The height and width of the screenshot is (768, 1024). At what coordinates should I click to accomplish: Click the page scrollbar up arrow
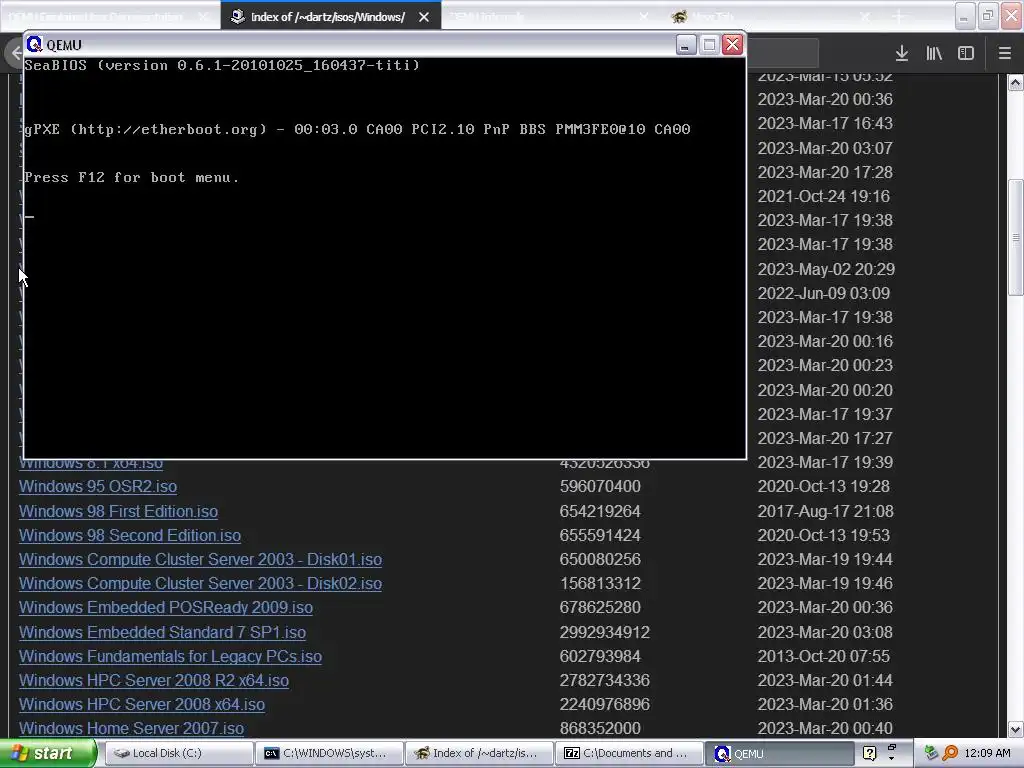[x=1016, y=82]
